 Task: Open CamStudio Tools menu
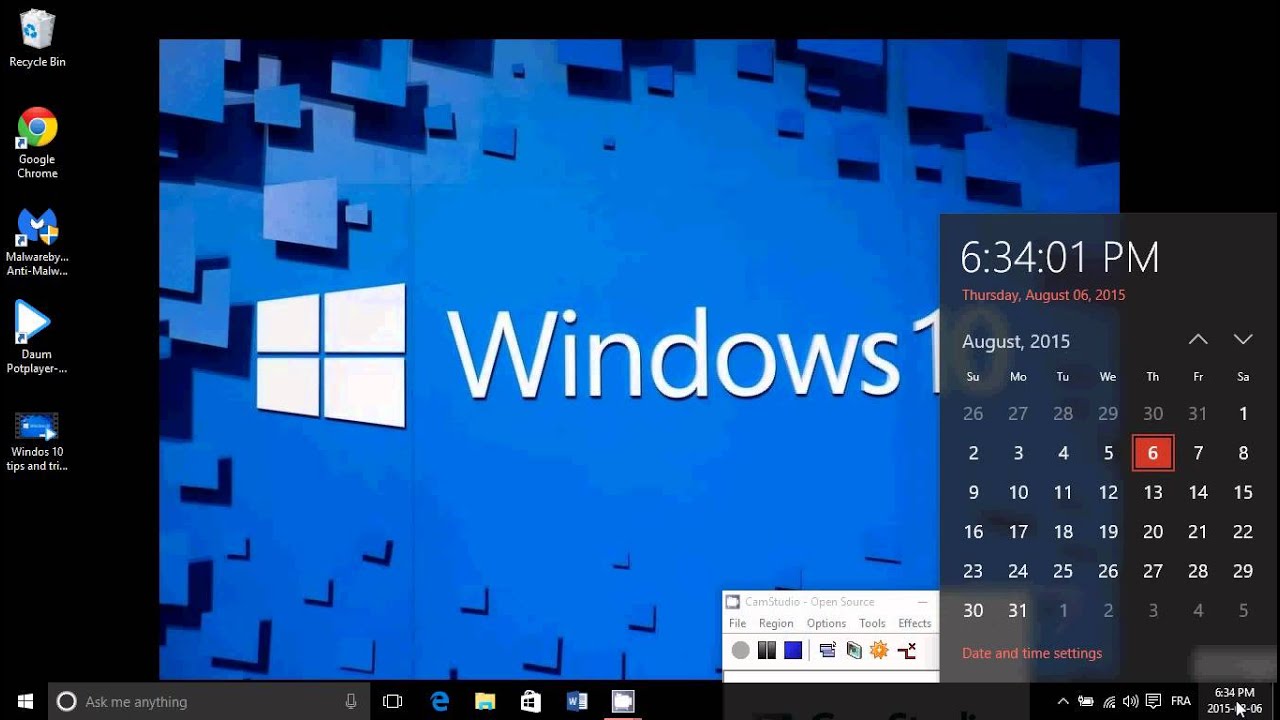pos(872,623)
